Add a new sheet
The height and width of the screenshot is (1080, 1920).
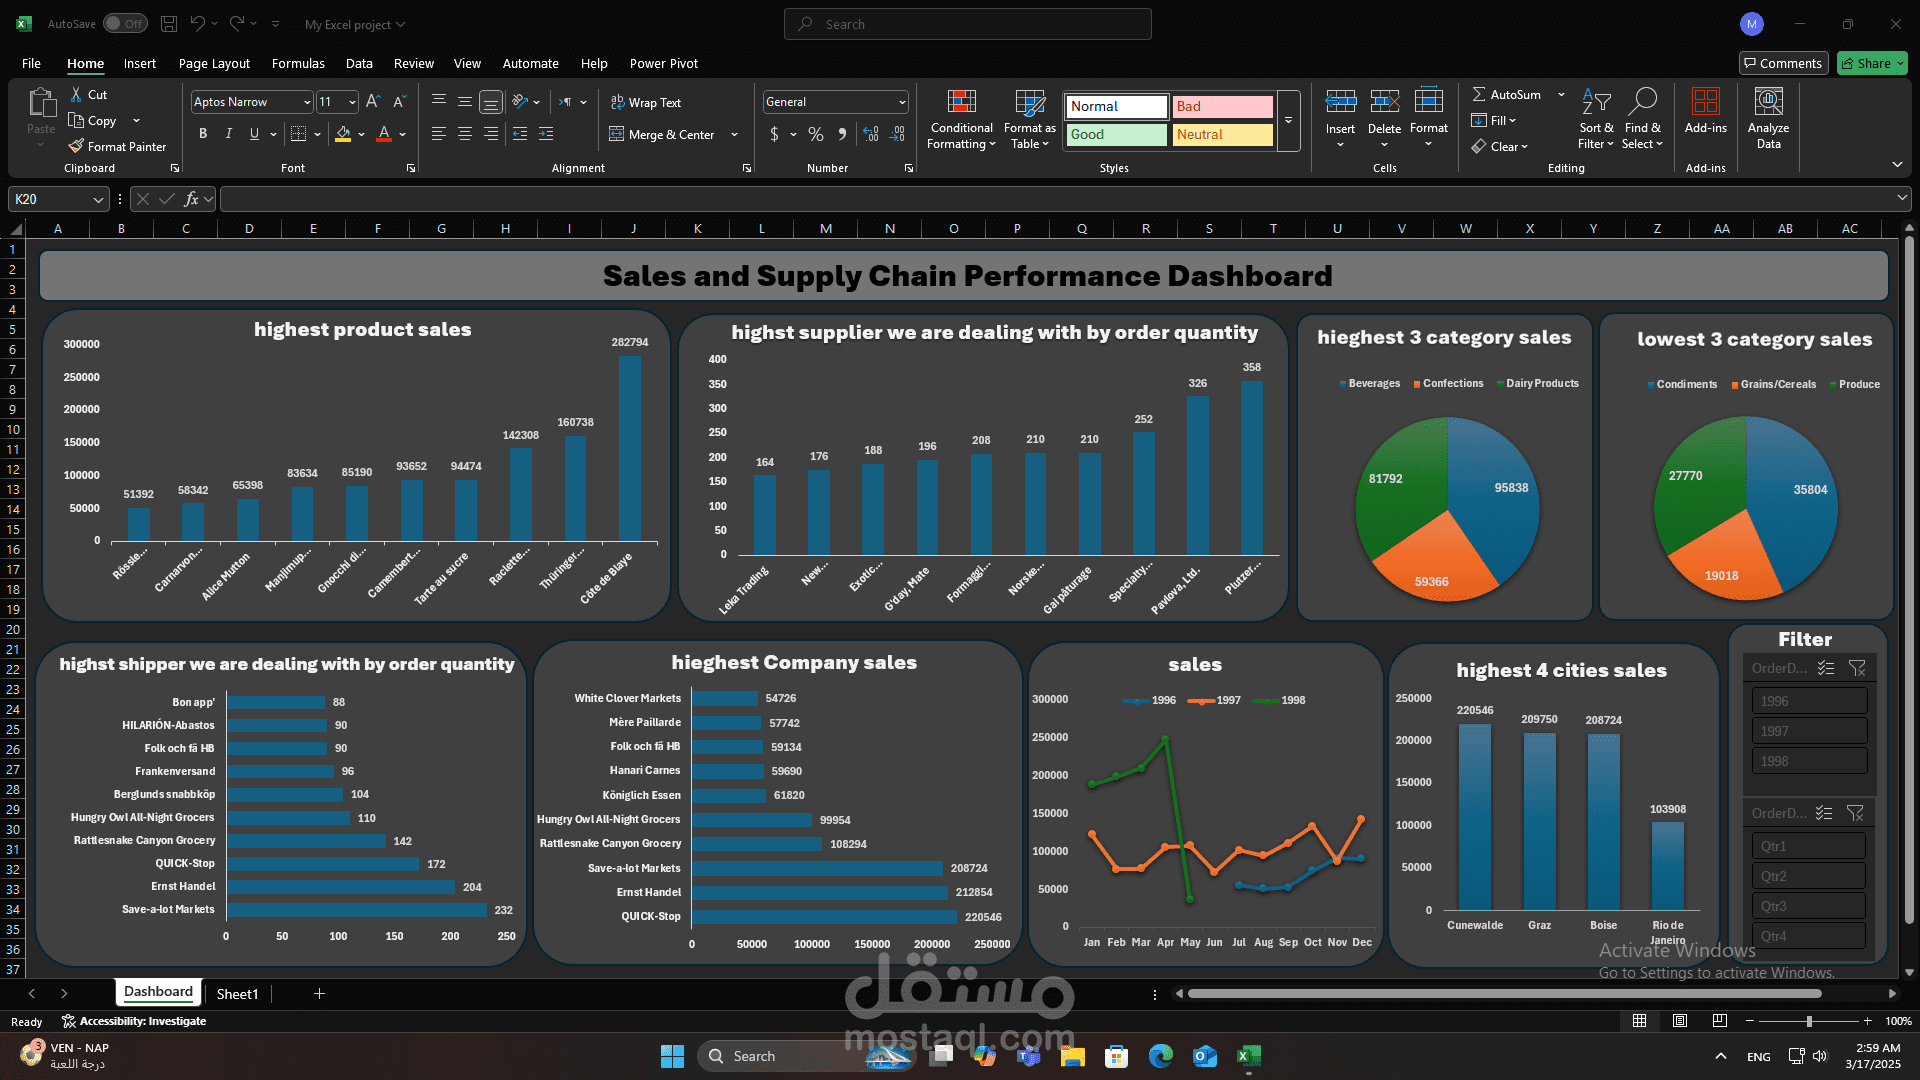(x=319, y=994)
